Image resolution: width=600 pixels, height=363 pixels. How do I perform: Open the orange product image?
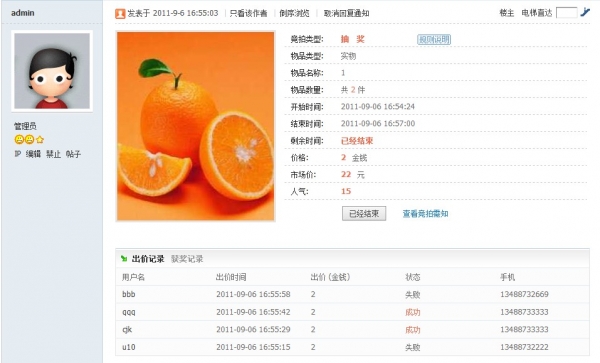click(196, 126)
